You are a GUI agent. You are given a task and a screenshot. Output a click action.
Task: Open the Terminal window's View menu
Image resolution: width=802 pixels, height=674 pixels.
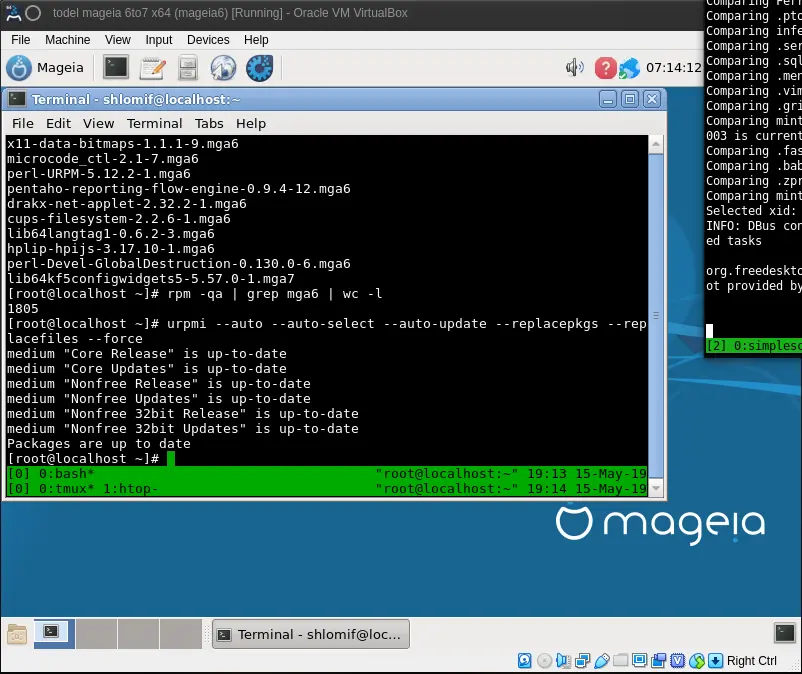[98, 123]
